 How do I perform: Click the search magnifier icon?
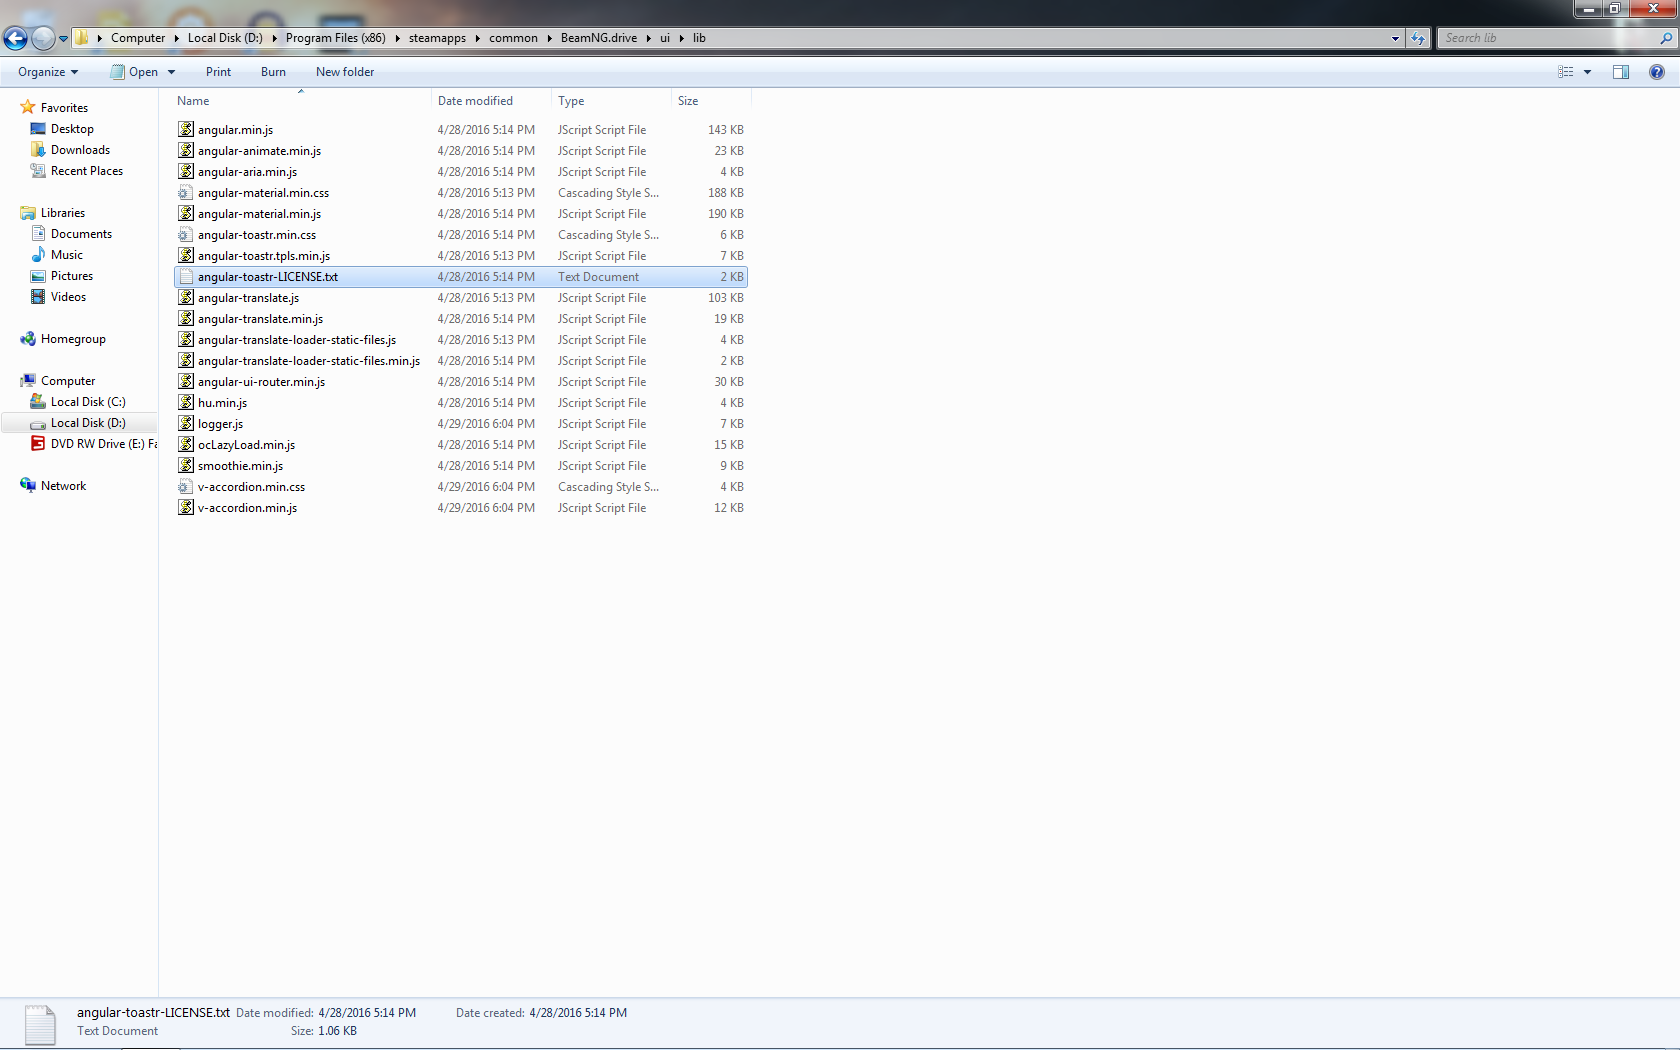(x=1666, y=38)
